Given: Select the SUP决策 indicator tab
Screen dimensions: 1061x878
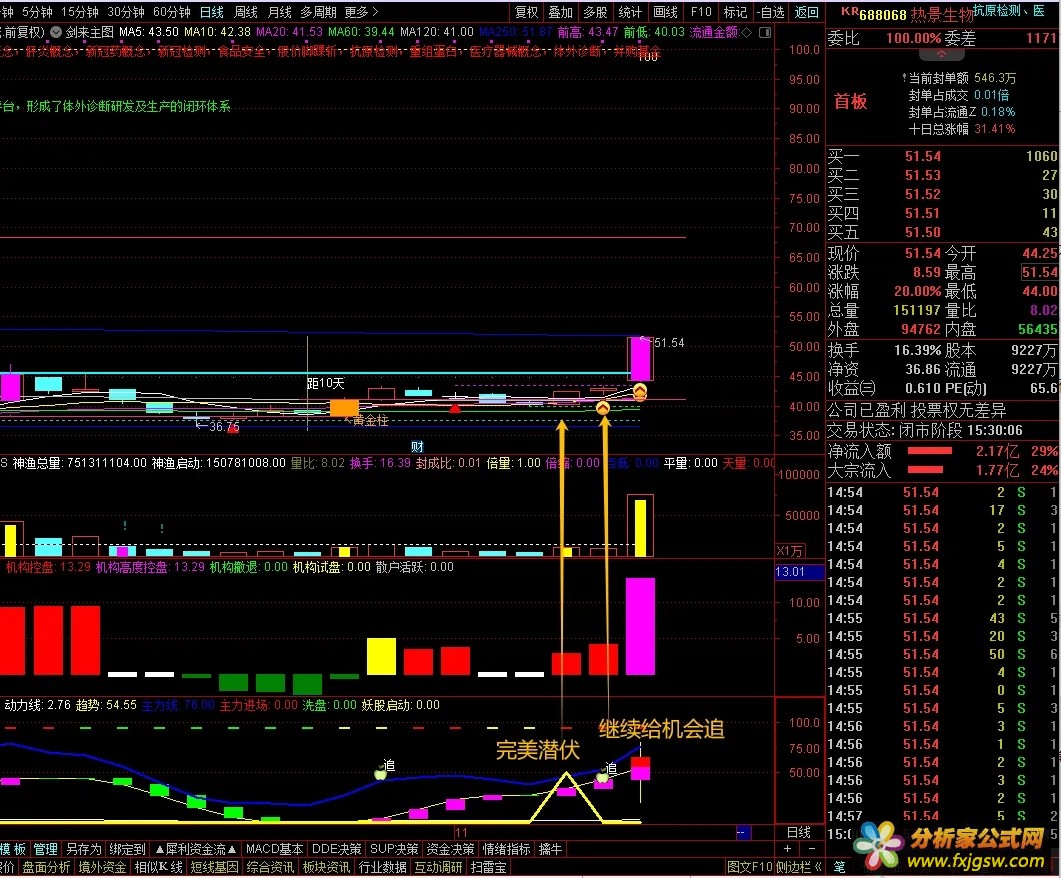Looking at the screenshot, I should [394, 849].
